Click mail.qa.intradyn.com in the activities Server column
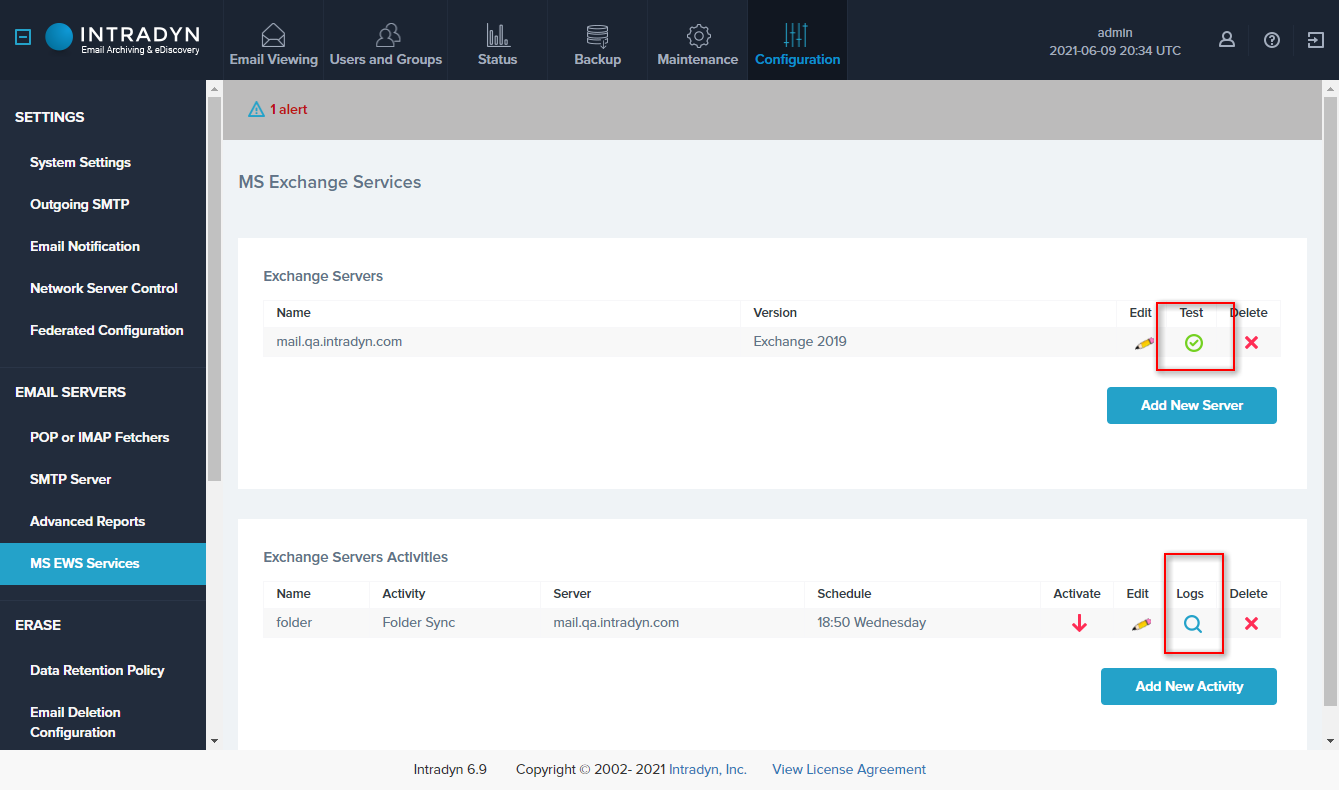Screen dimensions: 1339x790 tap(616, 622)
